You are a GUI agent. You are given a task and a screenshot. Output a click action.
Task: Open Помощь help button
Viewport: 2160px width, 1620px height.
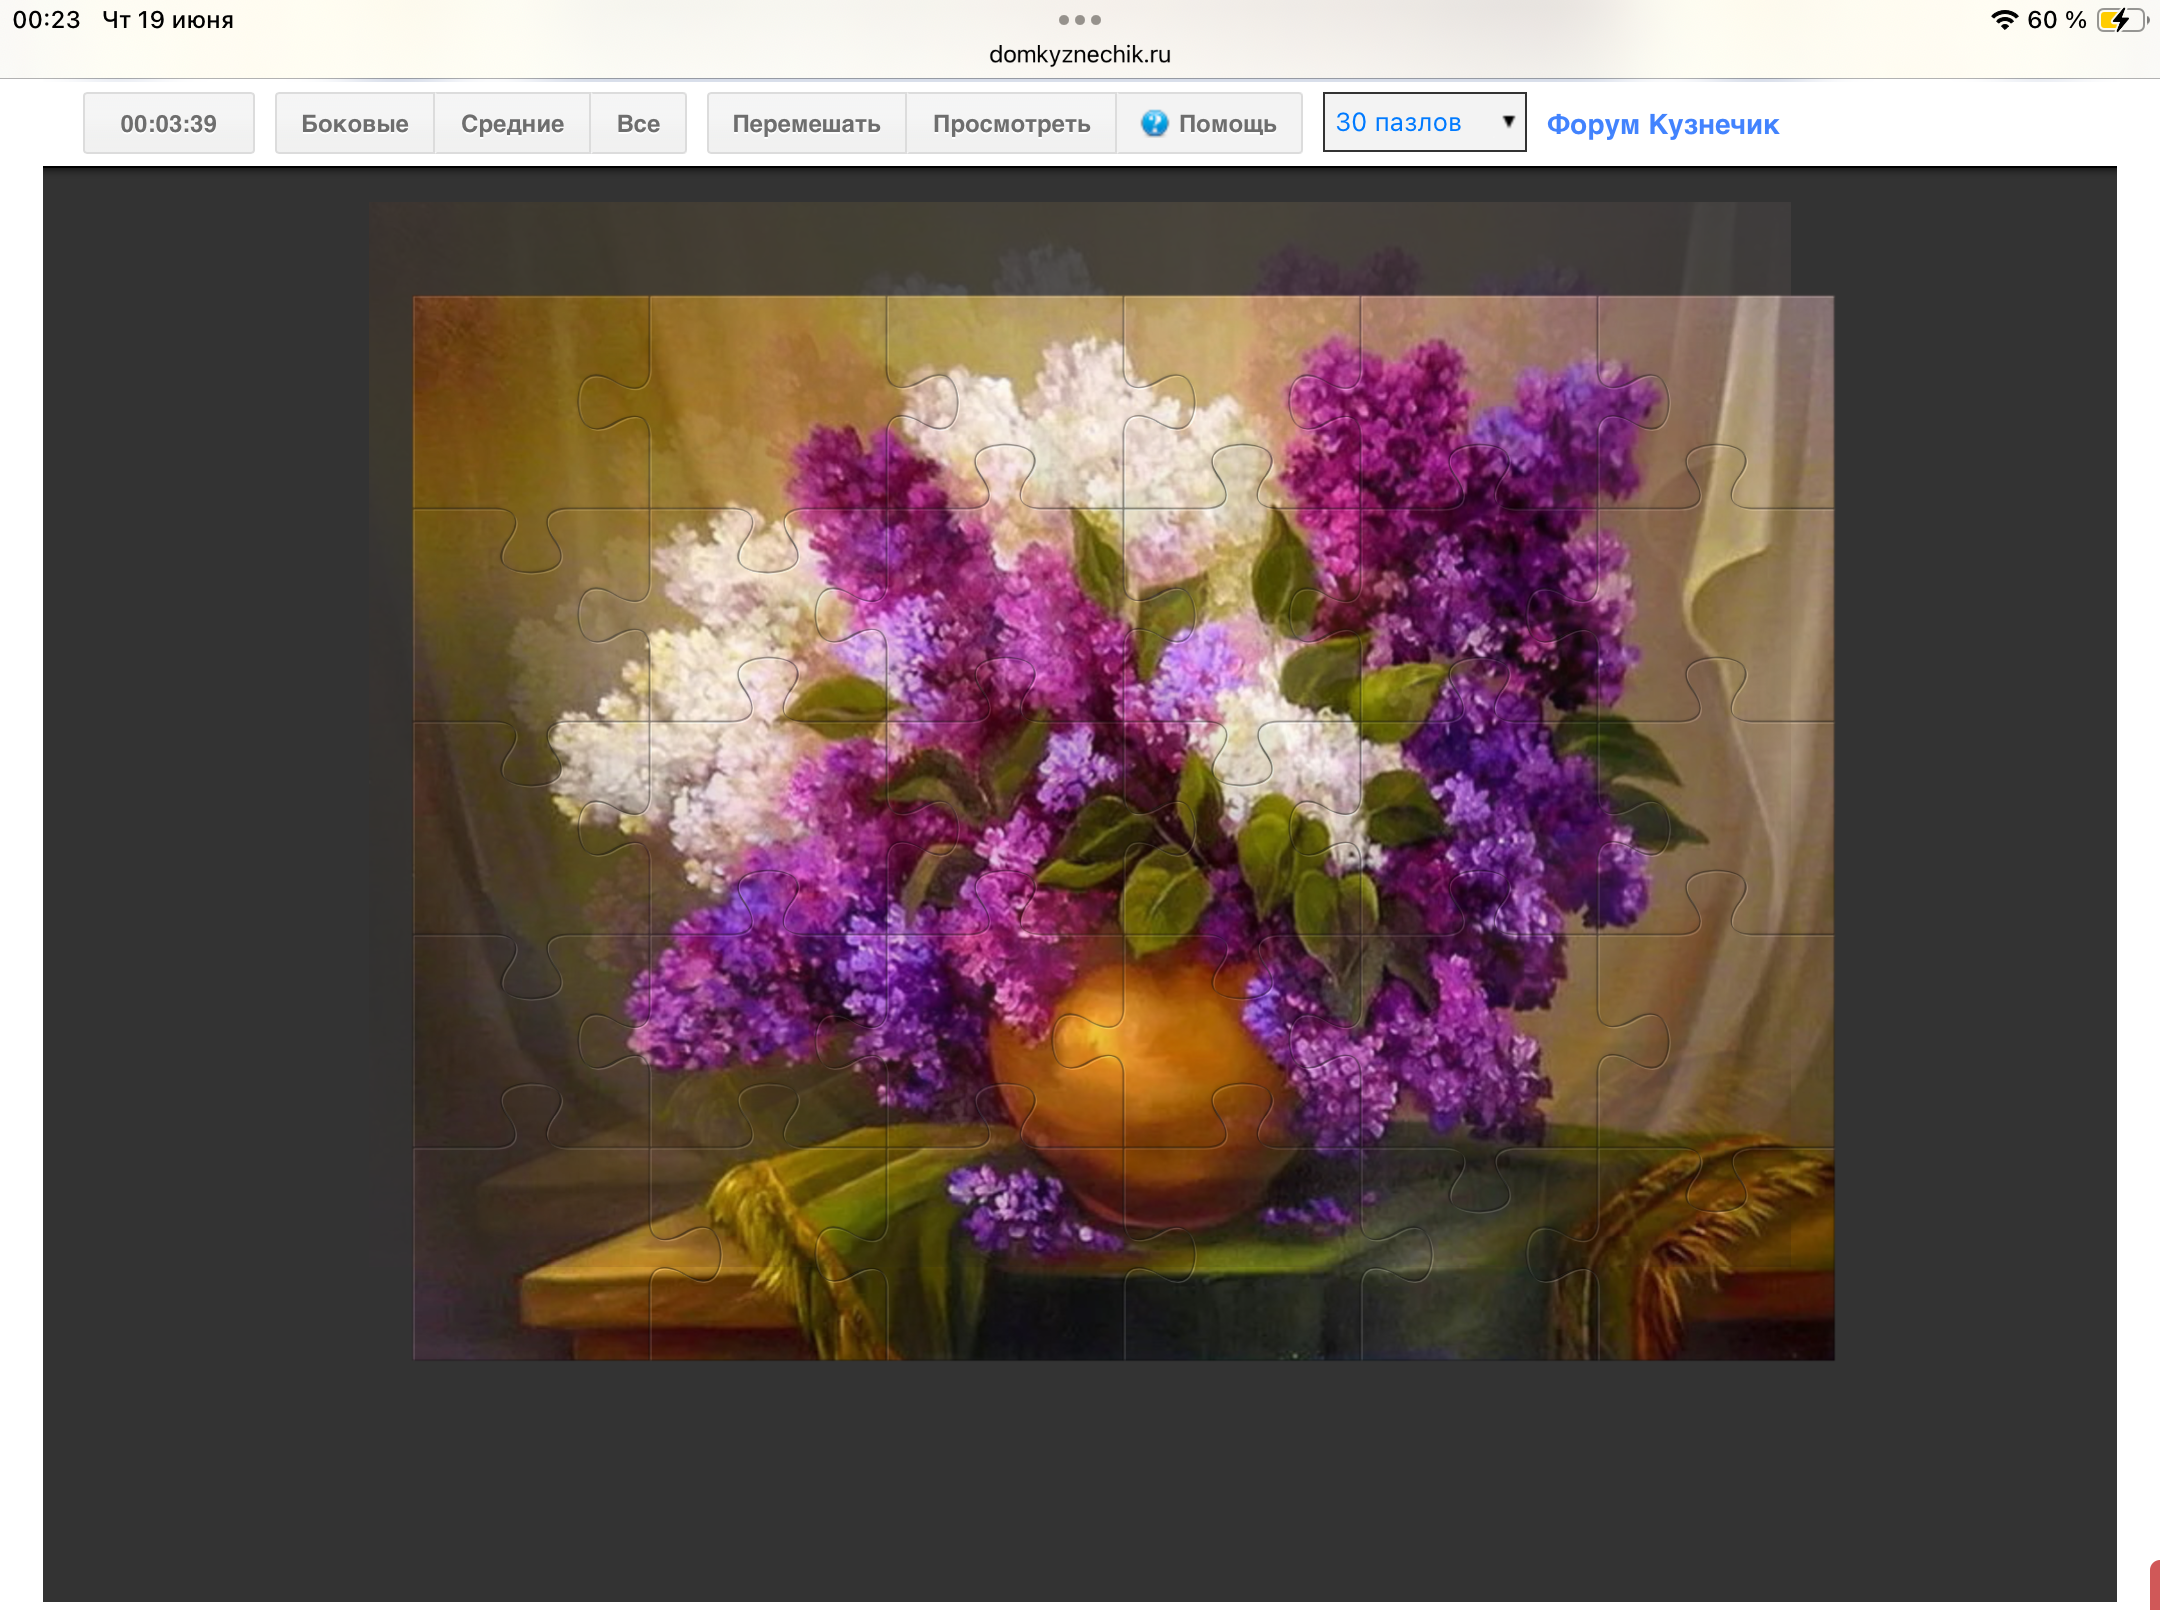pos(1209,123)
